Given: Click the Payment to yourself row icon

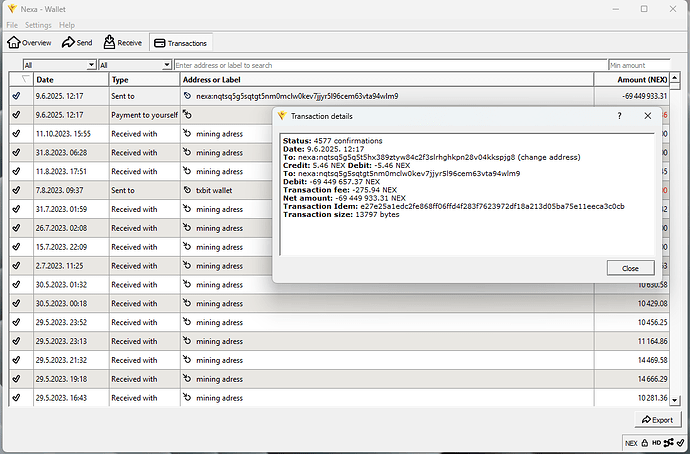Looking at the screenshot, I should (187, 114).
